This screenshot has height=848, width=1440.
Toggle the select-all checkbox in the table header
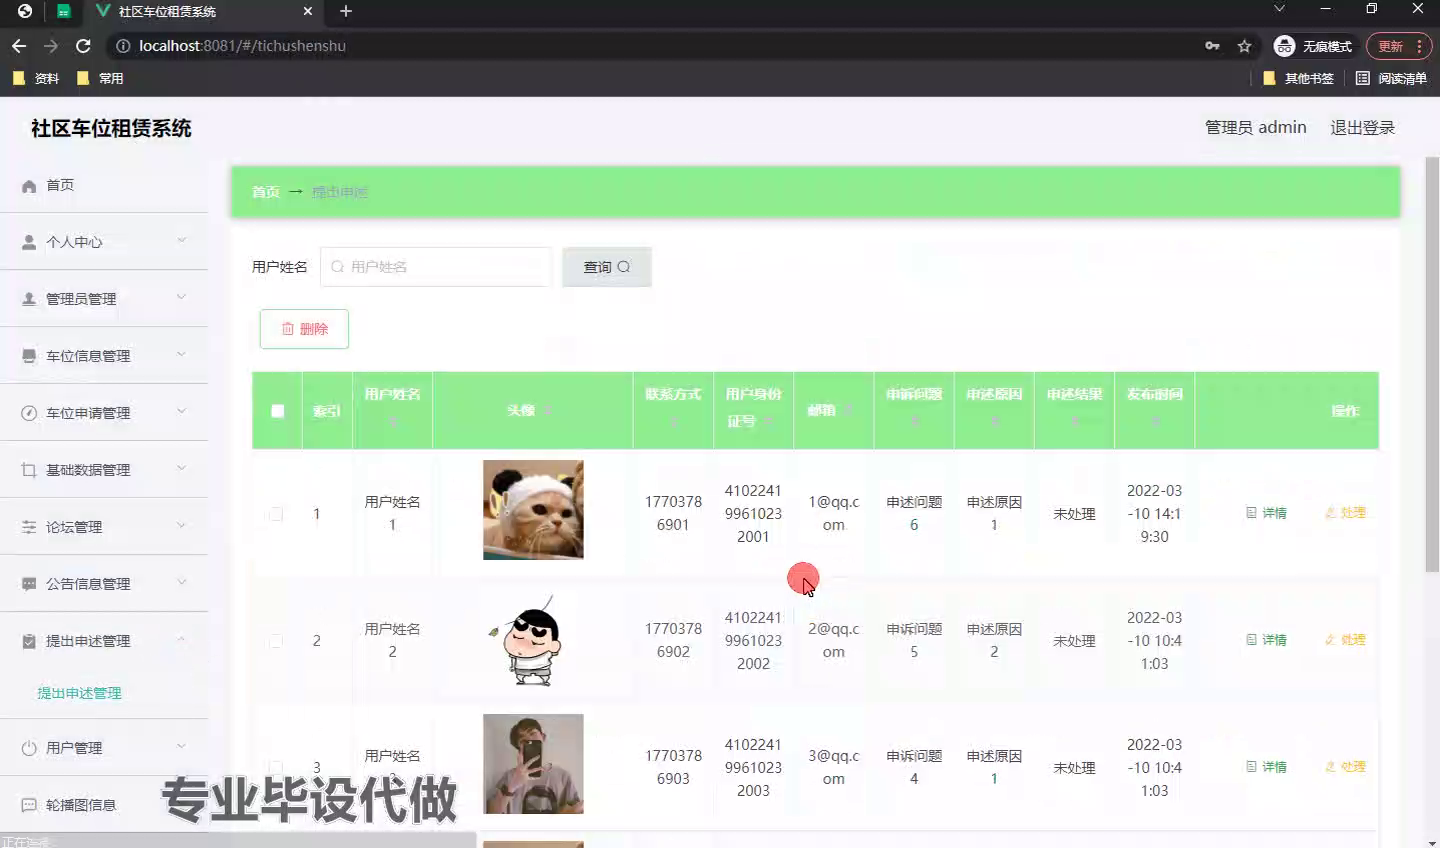[x=278, y=411]
